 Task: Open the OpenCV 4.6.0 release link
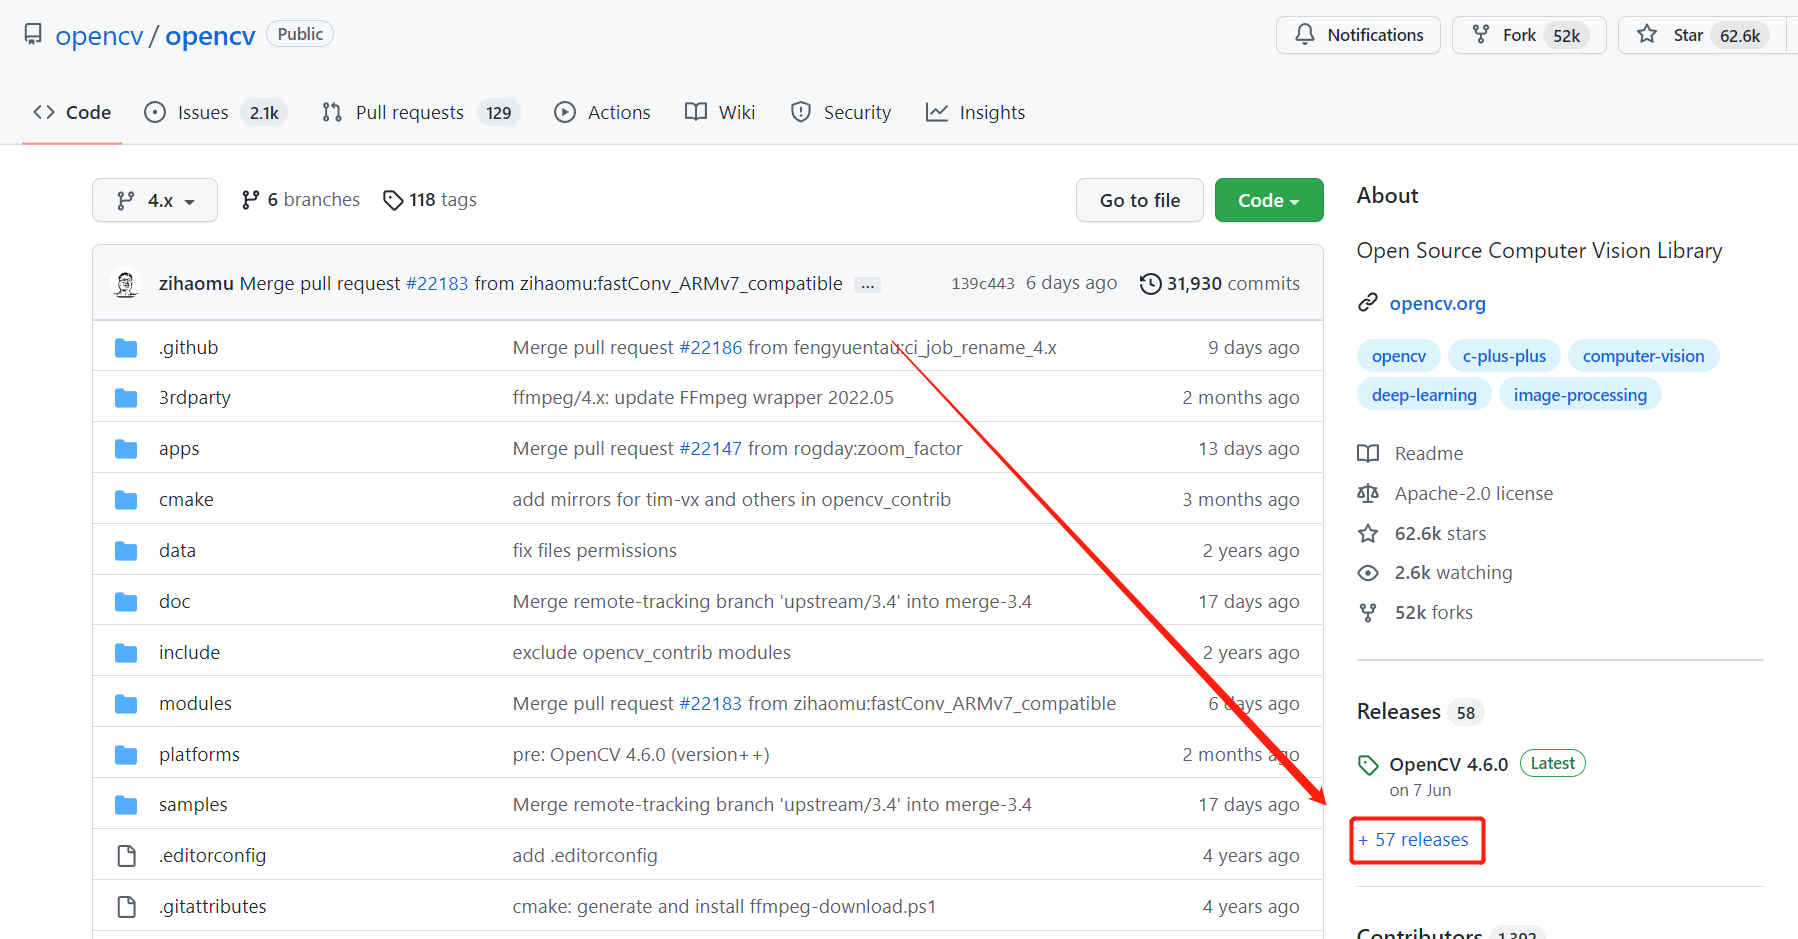(1448, 765)
